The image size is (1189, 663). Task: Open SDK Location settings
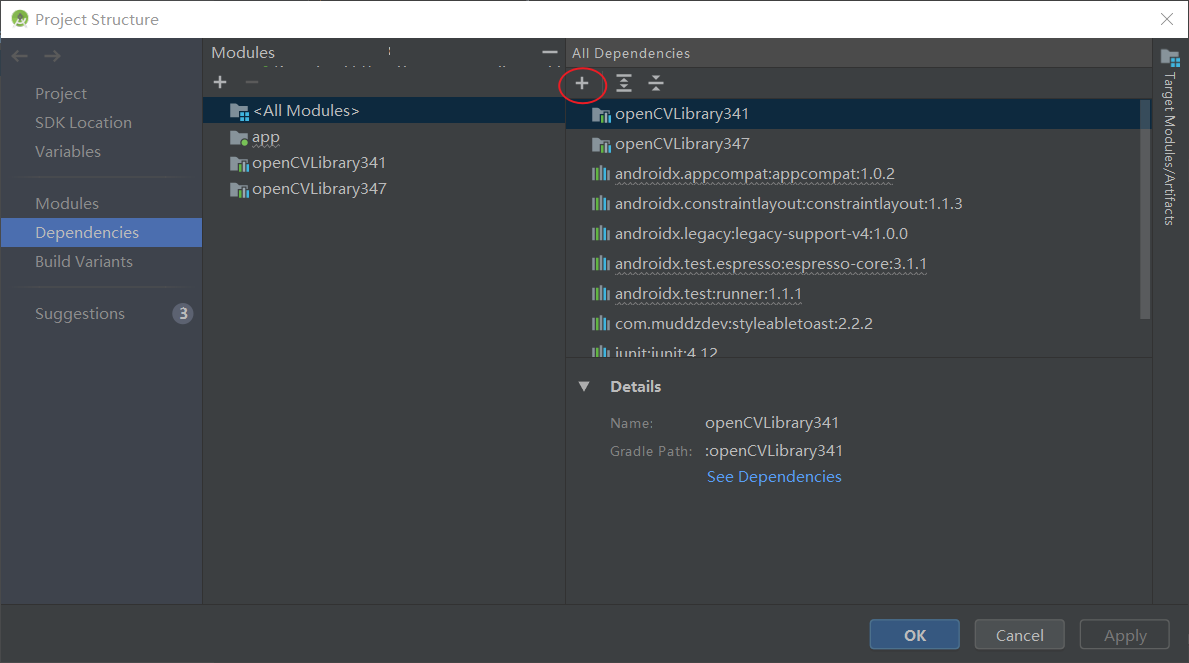(x=83, y=122)
